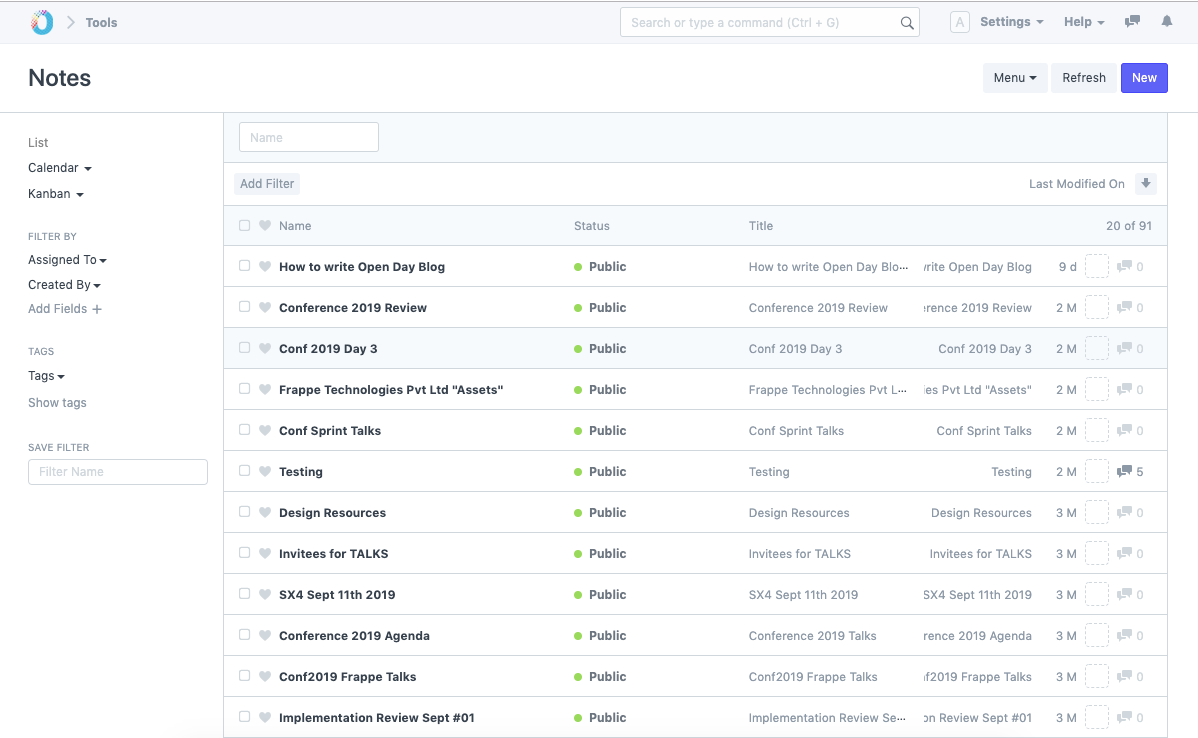Change sort field Last Modified On
Image resolution: width=1198 pixels, height=738 pixels.
tap(1077, 184)
